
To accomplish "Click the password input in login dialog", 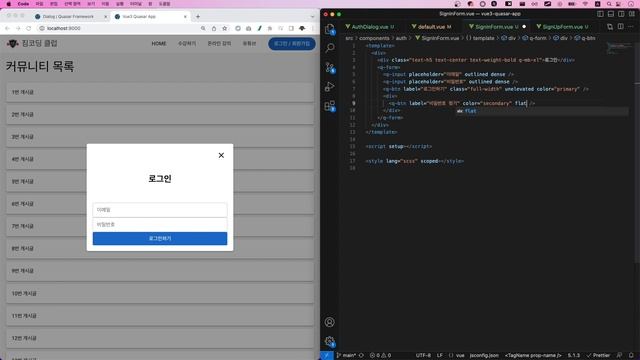I will pyautogui.click(x=160, y=224).
